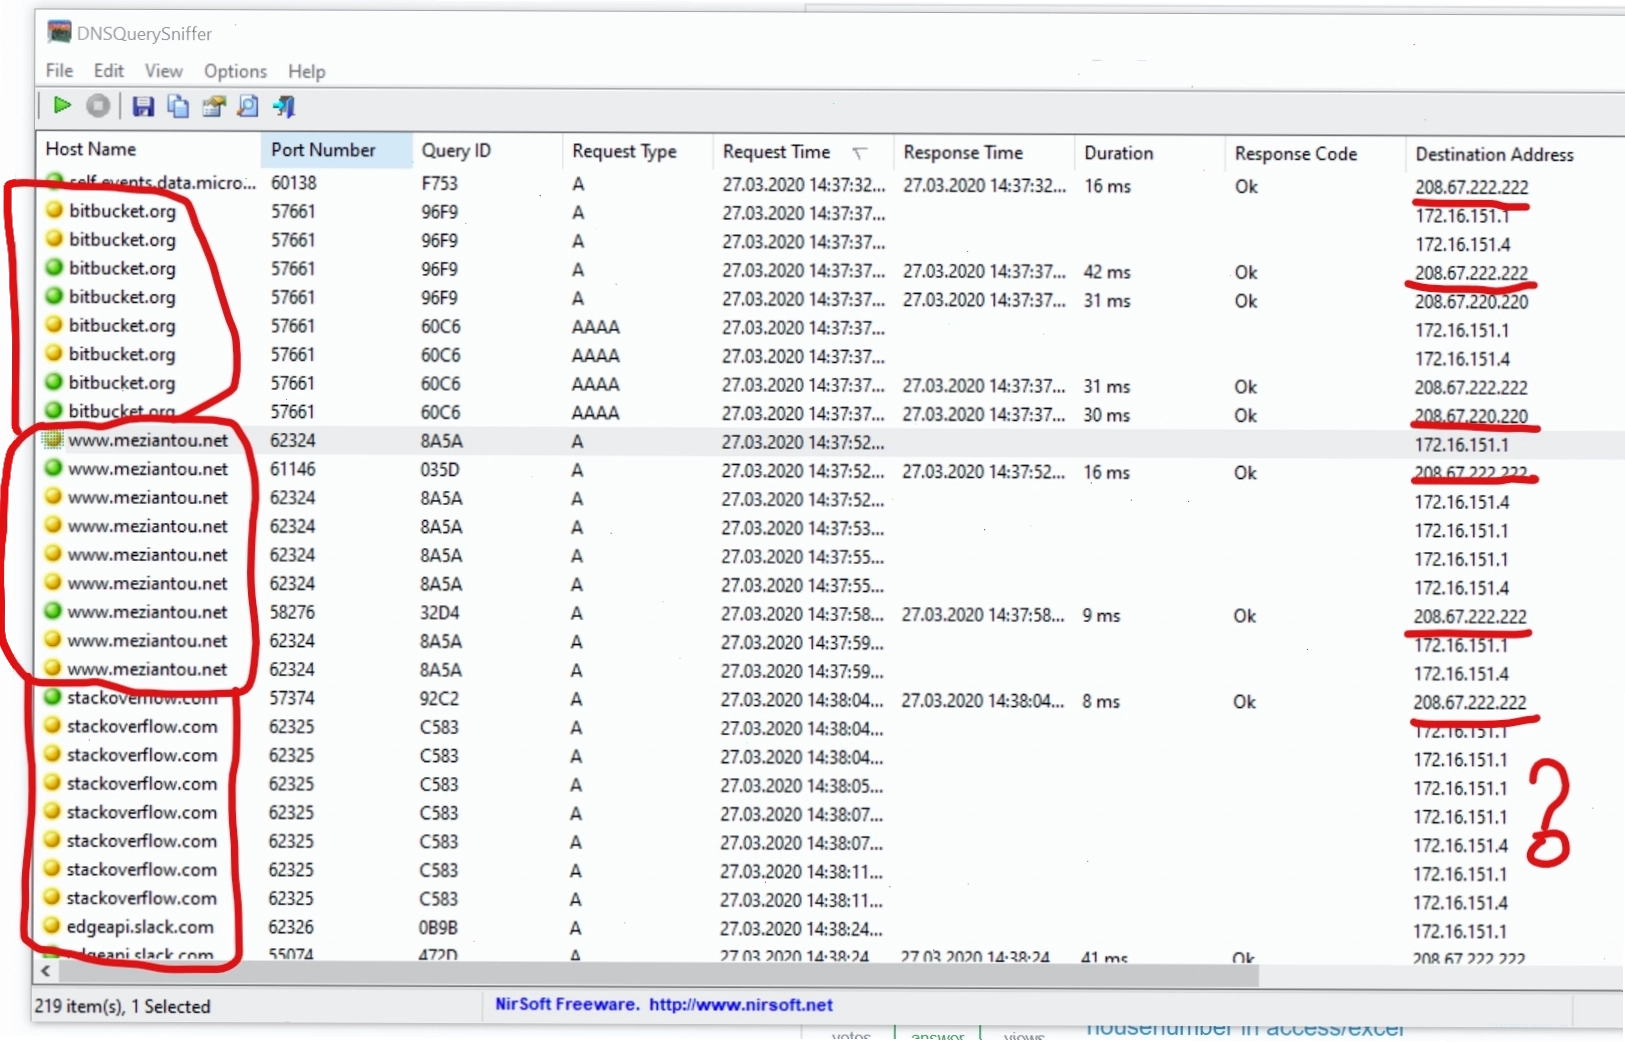Open the Help menu
Screen dimensions: 1625x1042
[306, 71]
